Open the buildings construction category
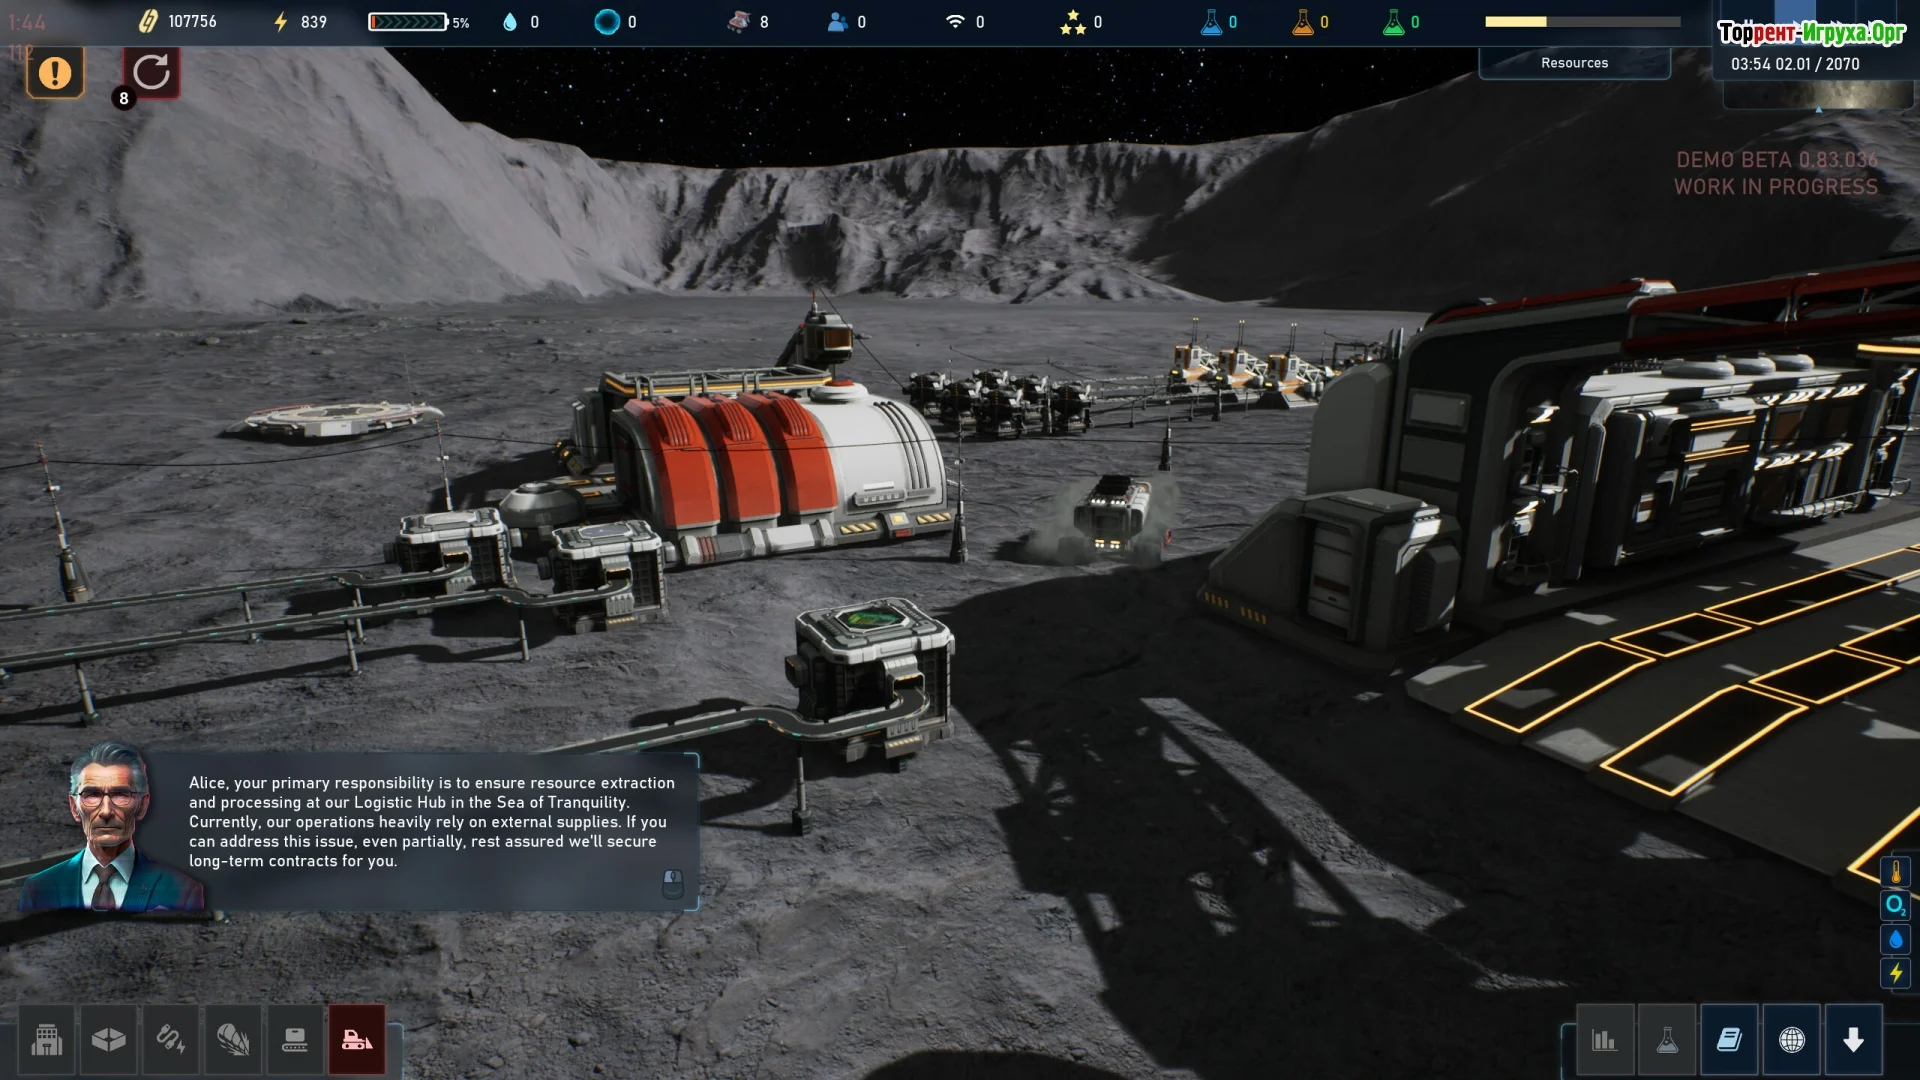This screenshot has height=1080, width=1920. pos(46,1040)
